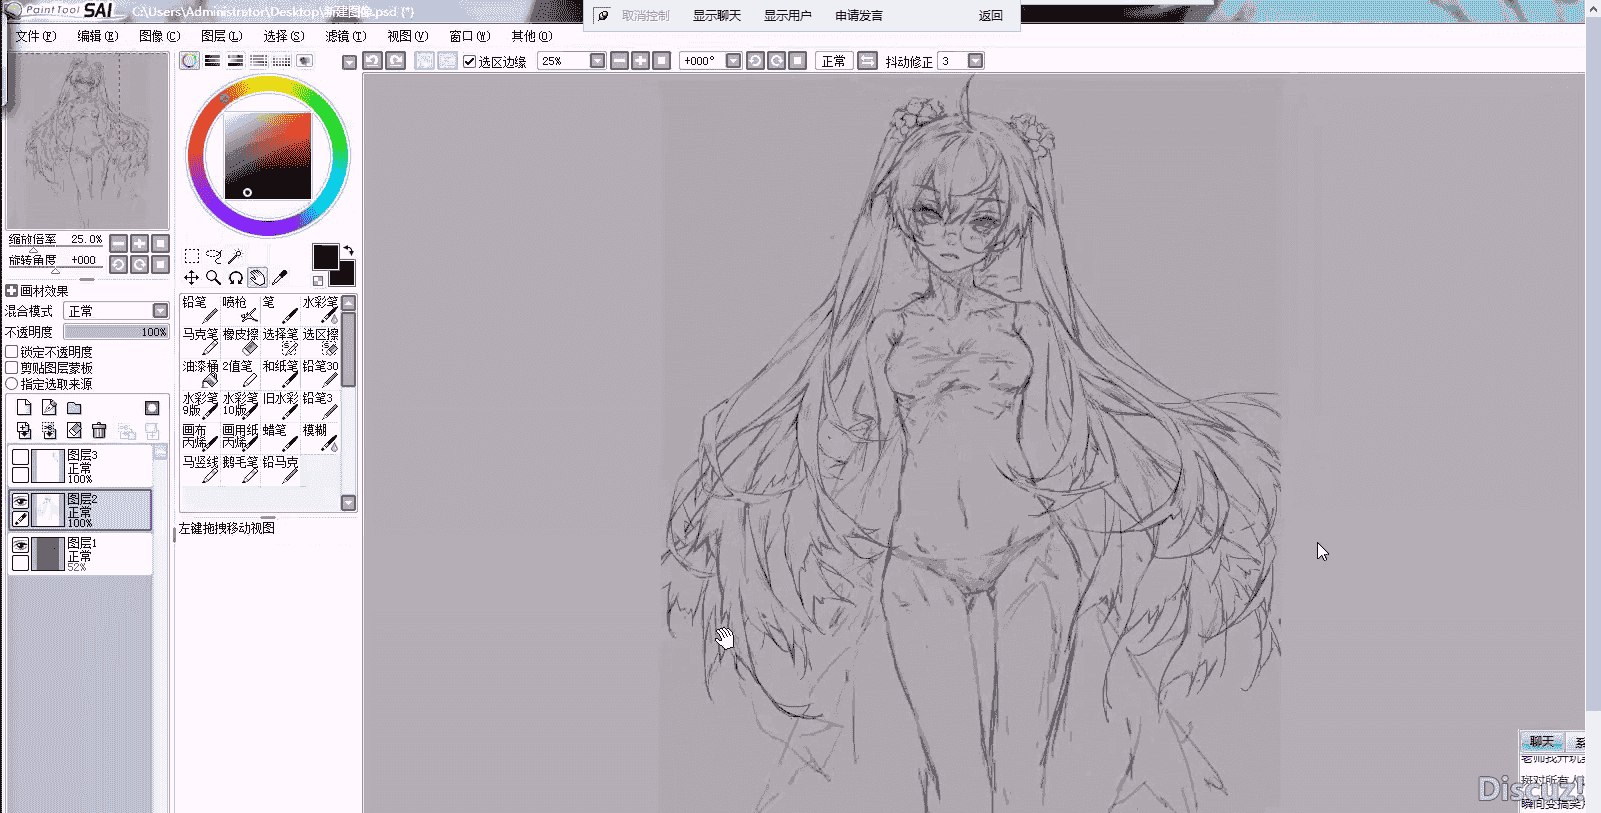Pick the eyedropper color picker tool
Image resolution: width=1601 pixels, height=813 pixels.
(280, 277)
